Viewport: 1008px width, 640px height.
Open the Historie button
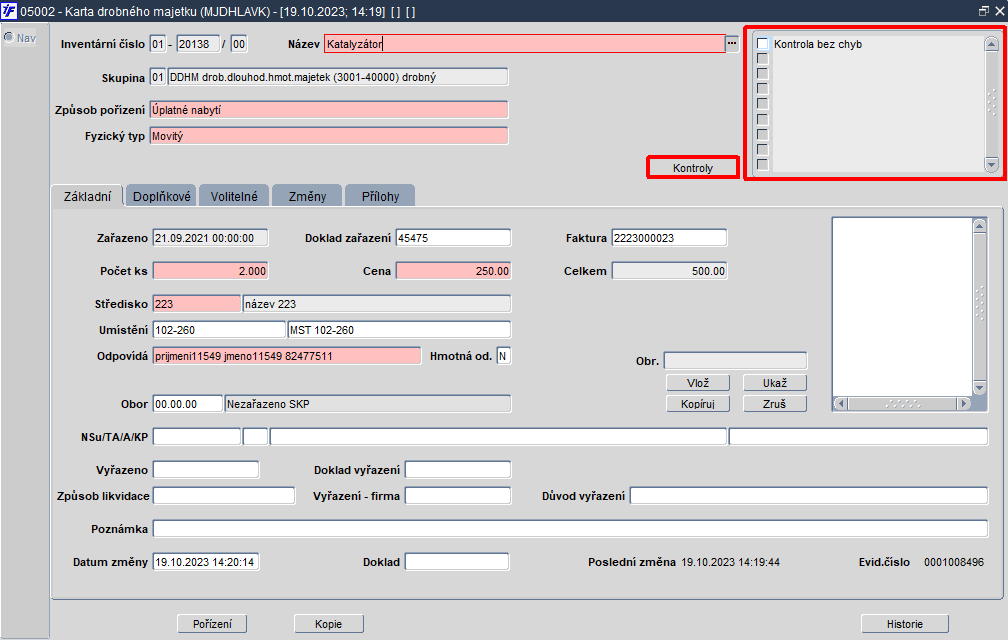[x=904, y=623]
